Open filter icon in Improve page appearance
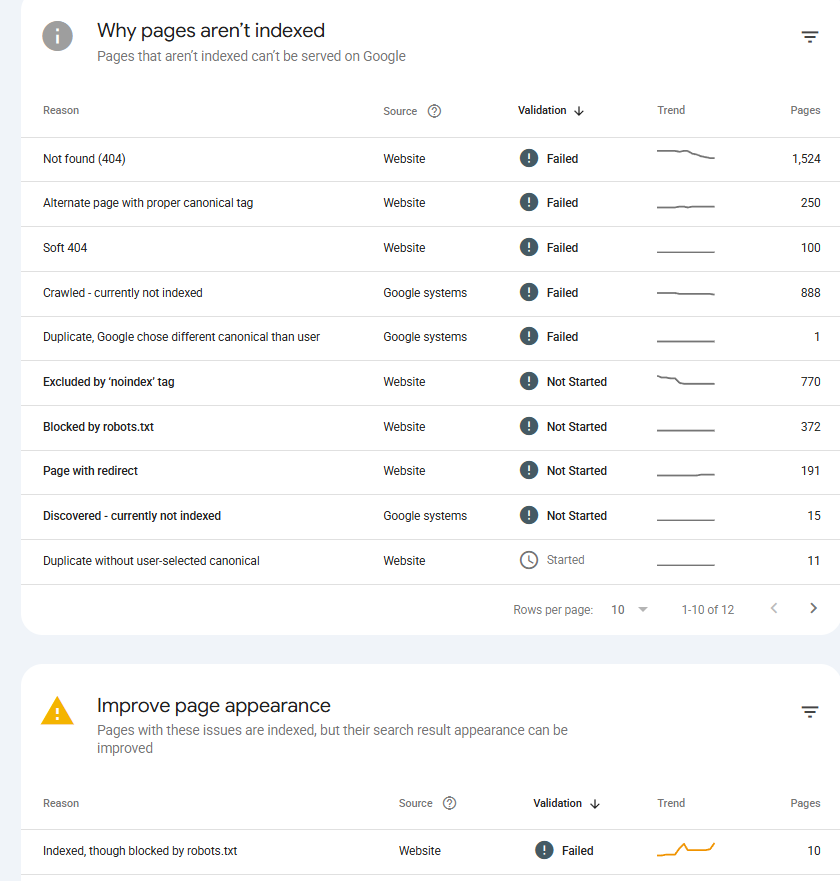The height and width of the screenshot is (881, 840). pyautogui.click(x=809, y=712)
